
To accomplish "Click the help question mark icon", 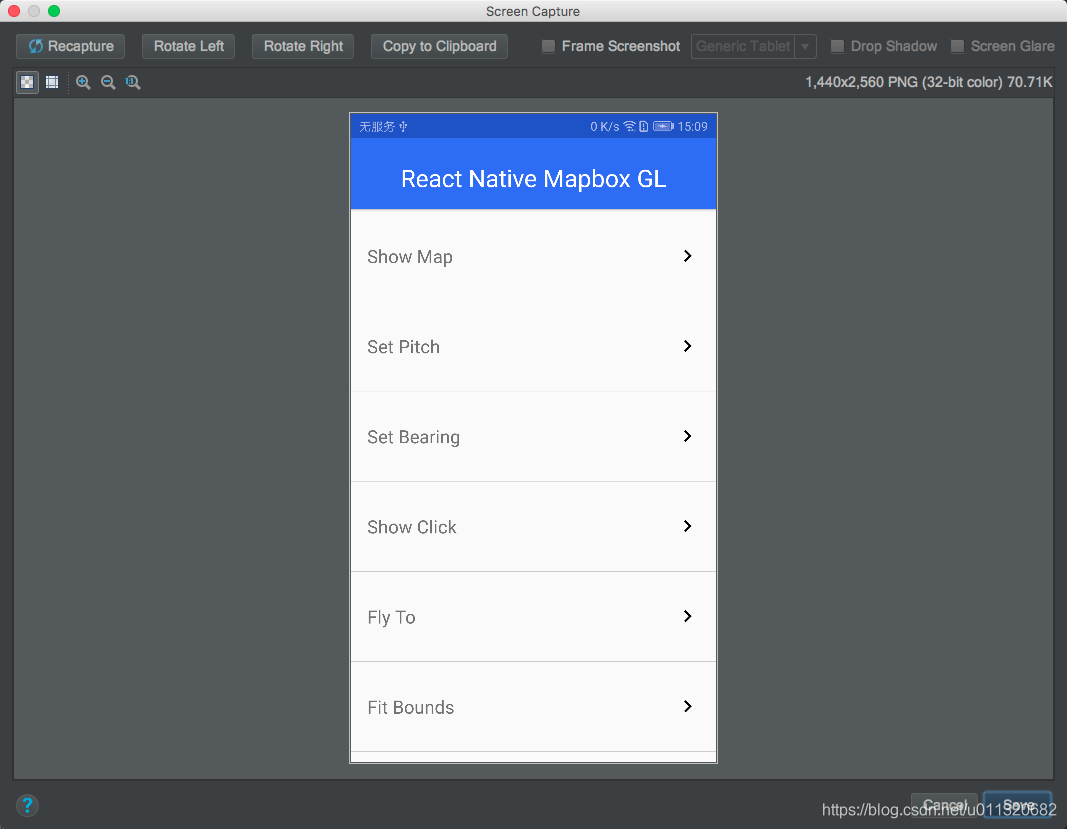I will click(x=27, y=806).
